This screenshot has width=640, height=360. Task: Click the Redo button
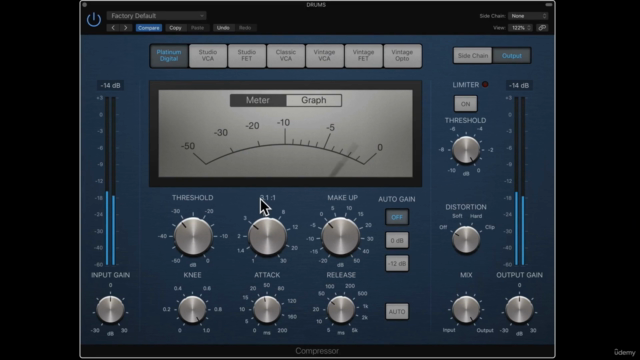pos(245,28)
